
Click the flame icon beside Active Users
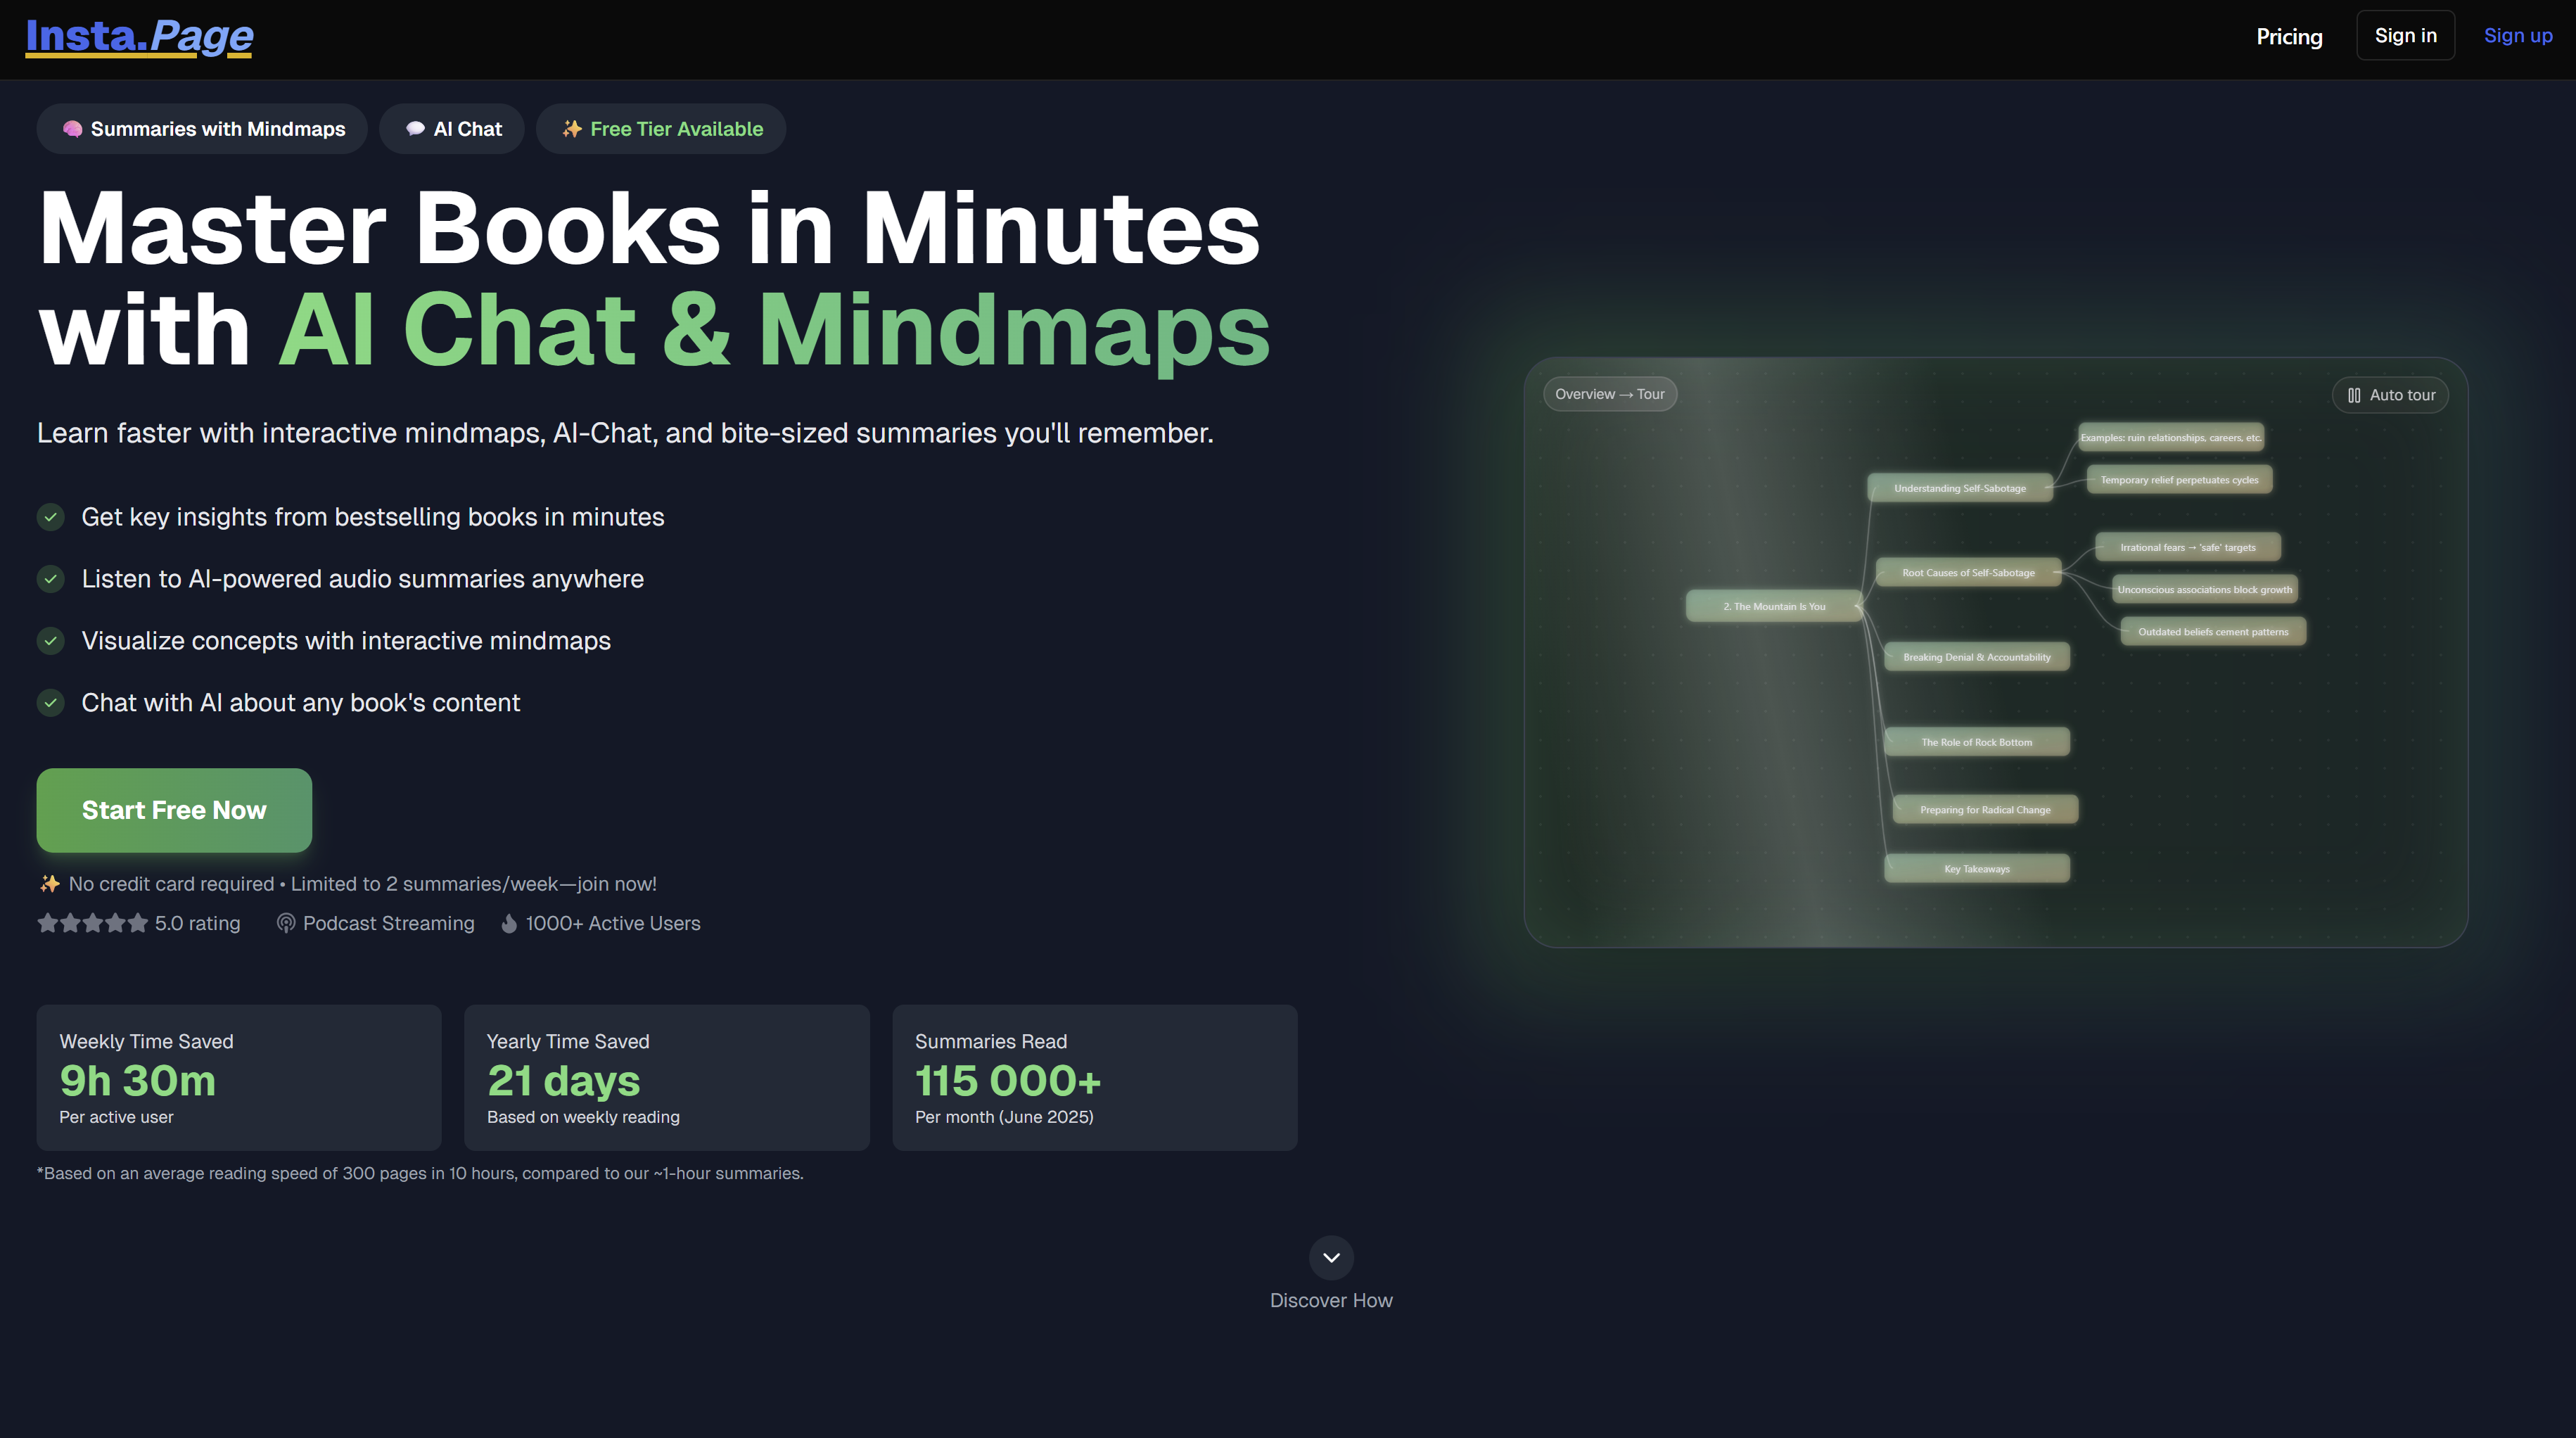tap(509, 923)
